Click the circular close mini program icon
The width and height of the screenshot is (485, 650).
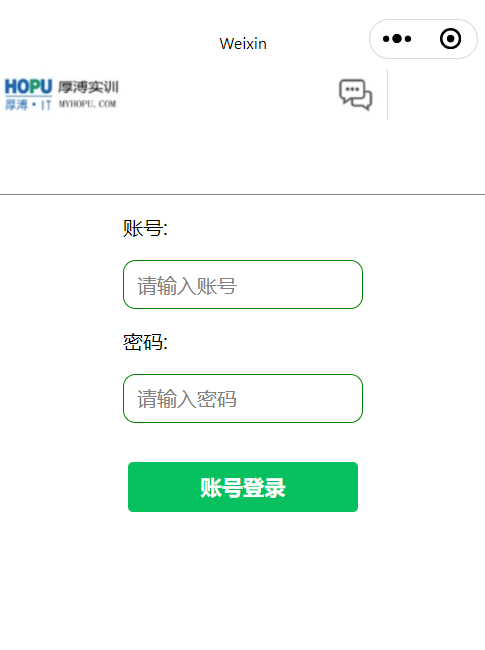coord(450,39)
